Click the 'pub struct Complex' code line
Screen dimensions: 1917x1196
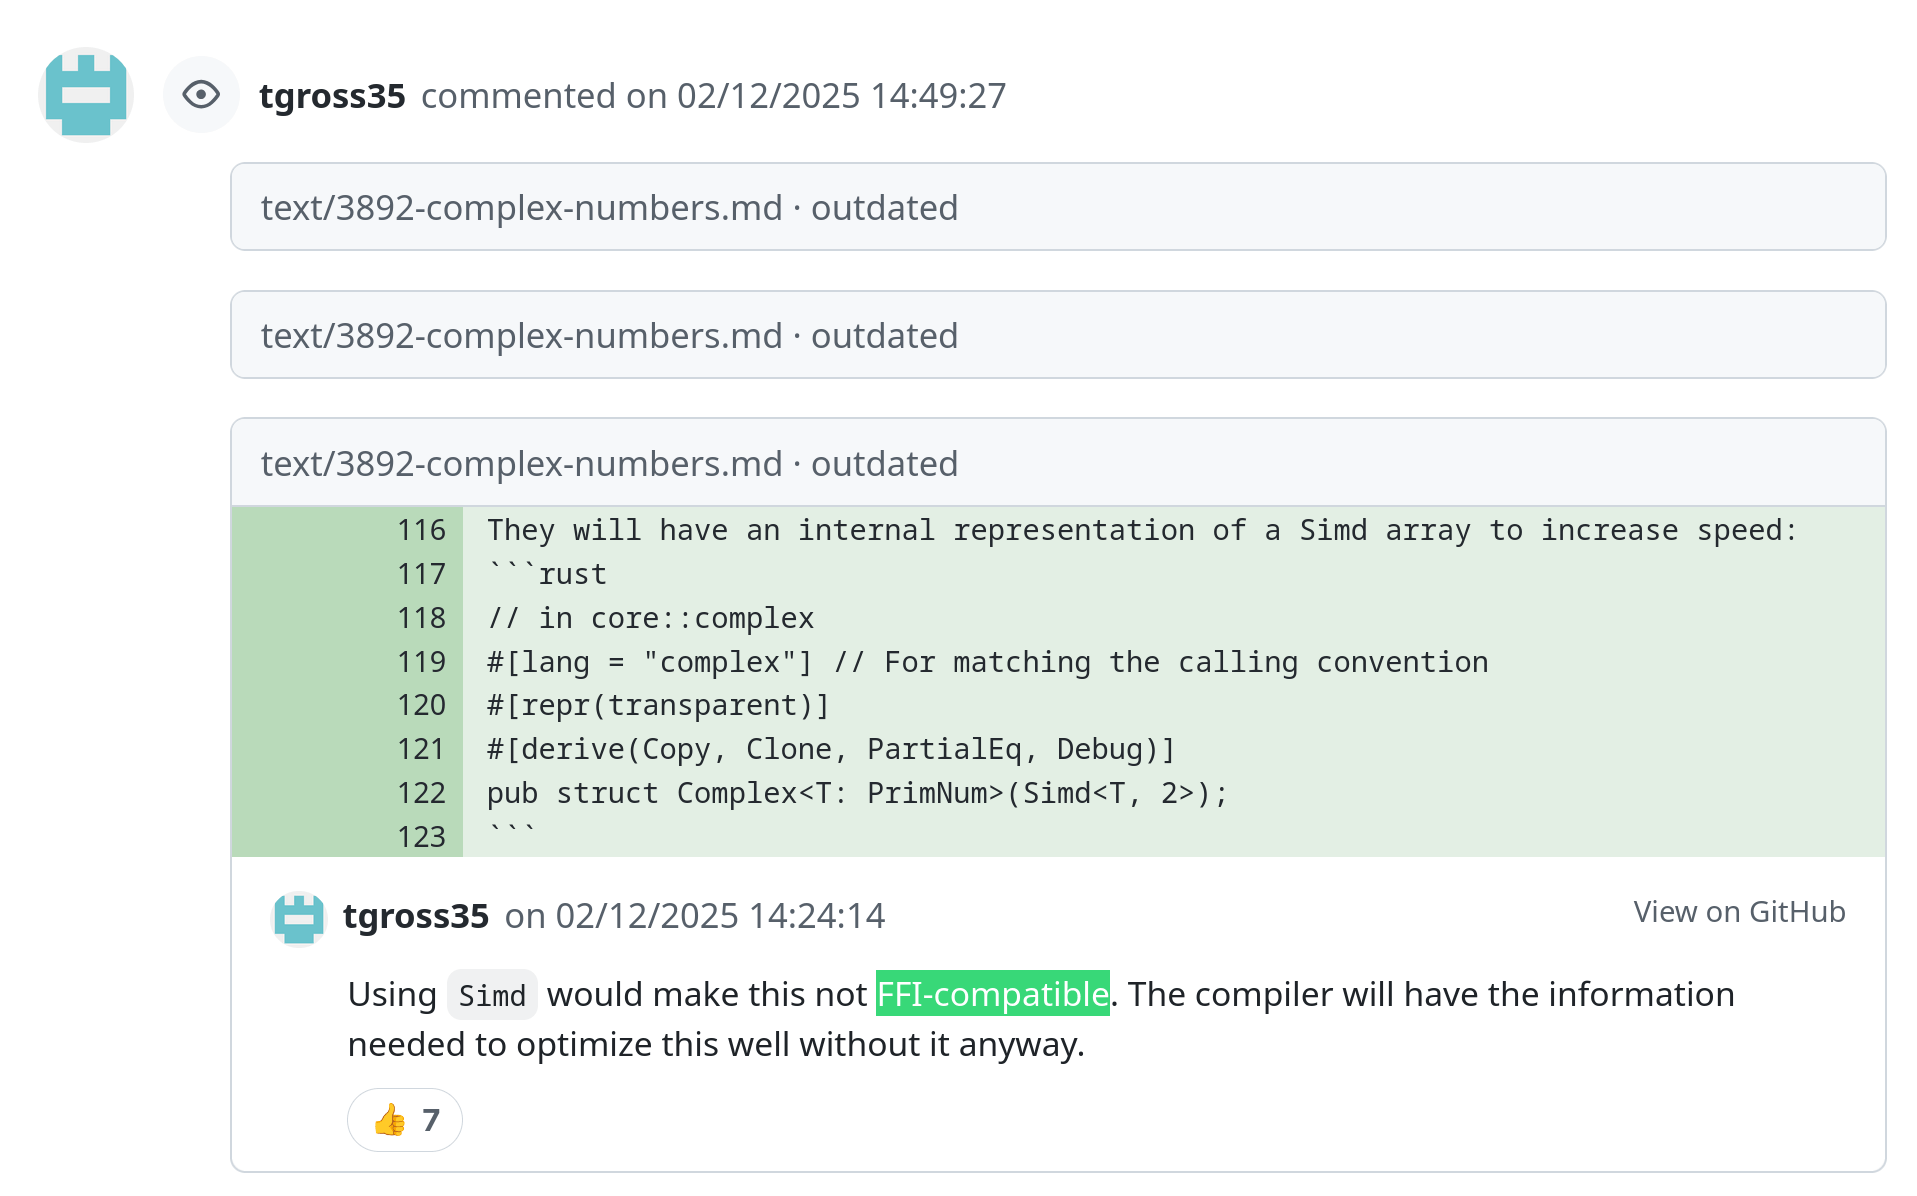tap(857, 793)
